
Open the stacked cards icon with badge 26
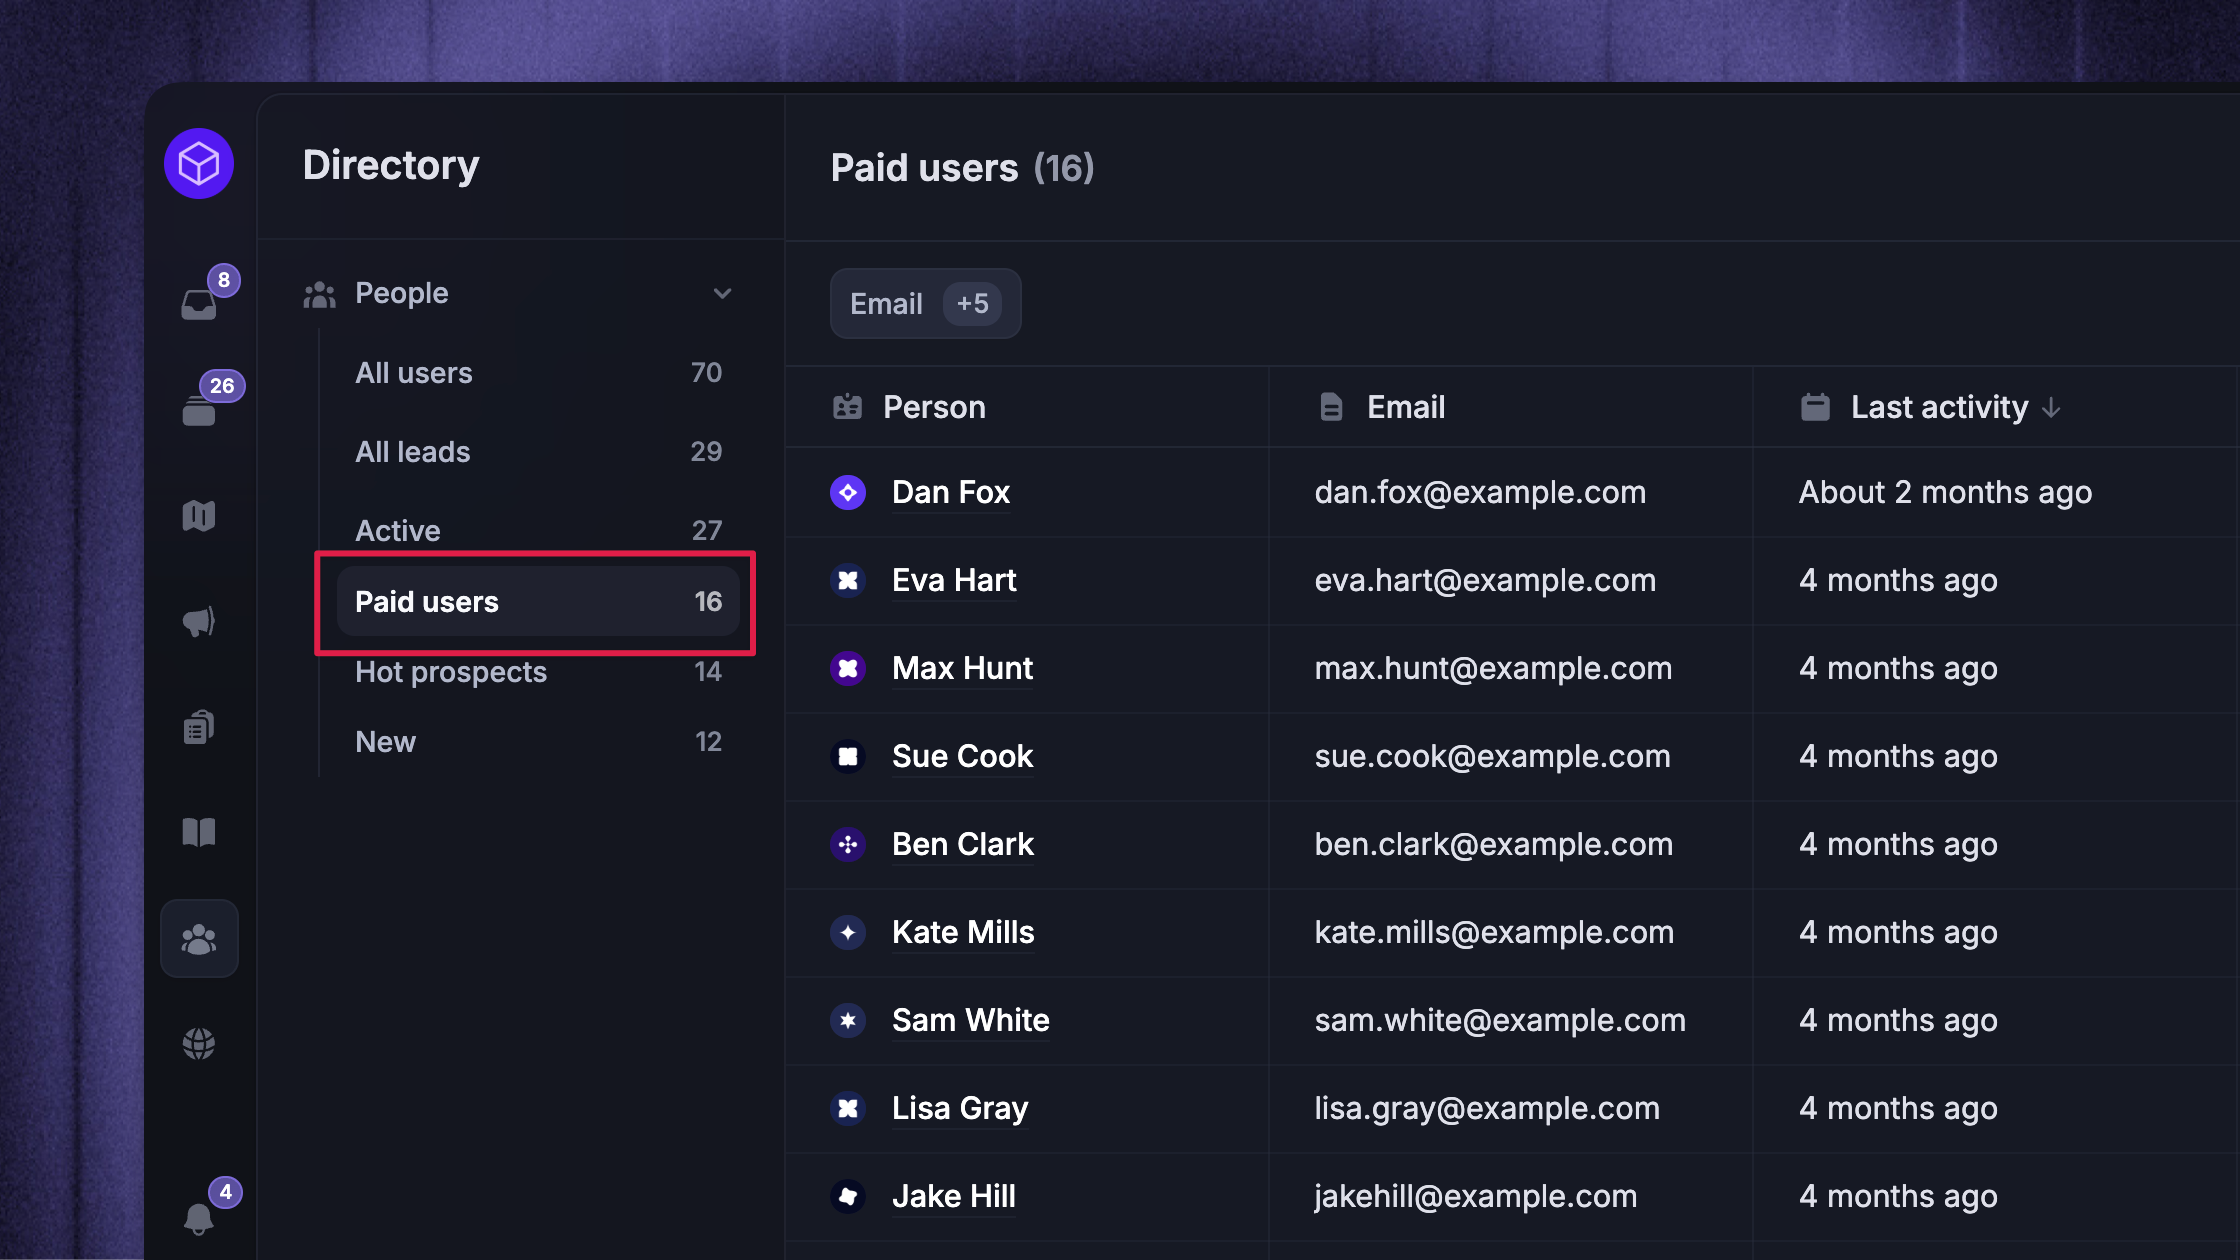(x=199, y=410)
